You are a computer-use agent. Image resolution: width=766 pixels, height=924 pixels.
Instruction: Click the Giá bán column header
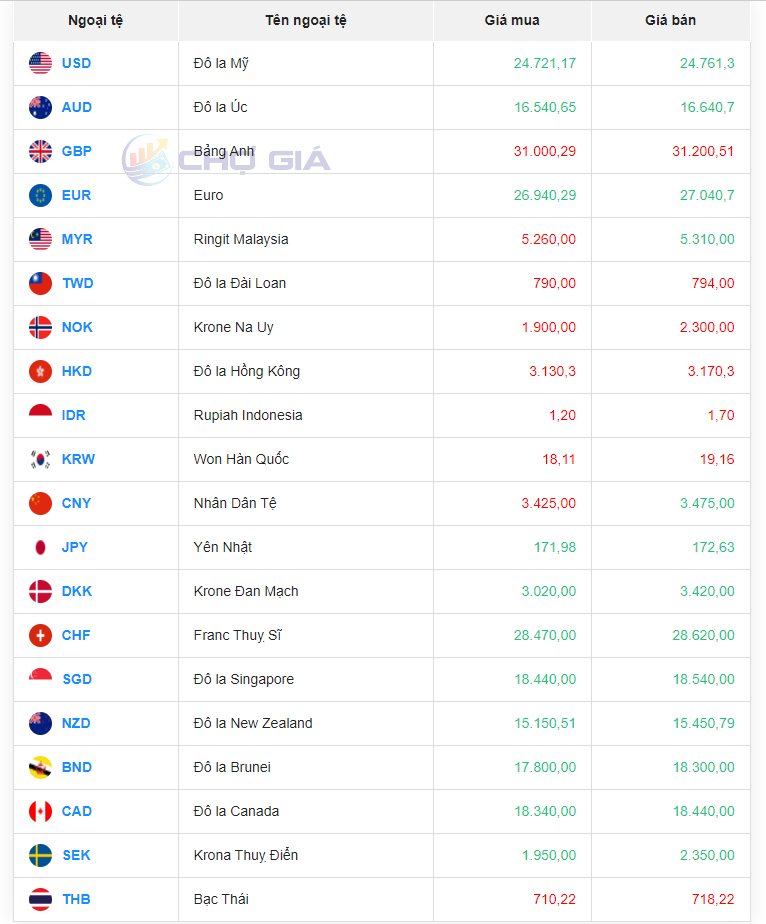tap(670, 20)
